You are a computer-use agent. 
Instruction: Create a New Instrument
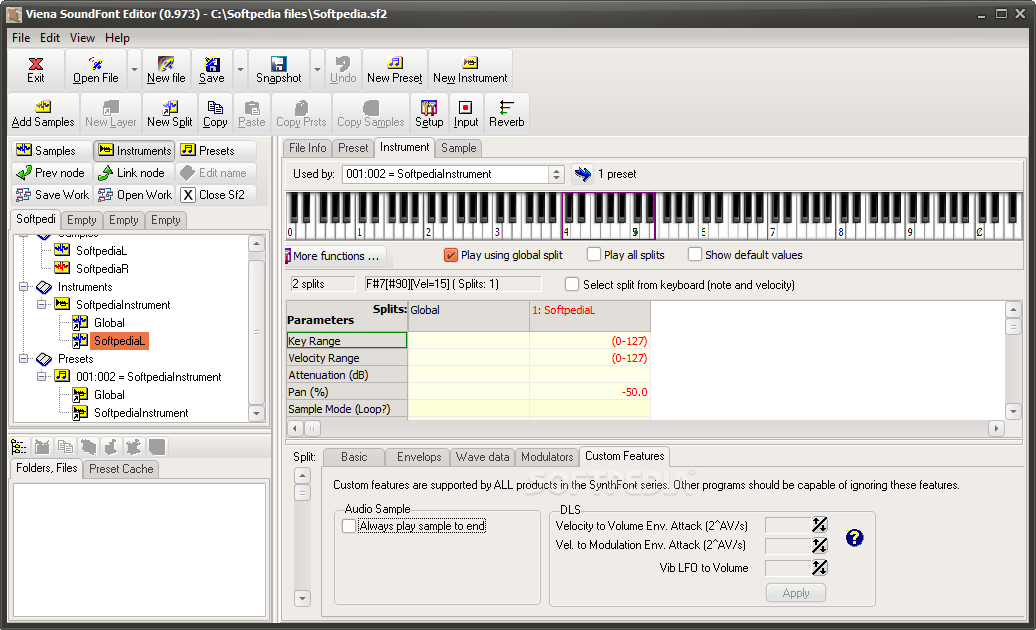pos(470,70)
